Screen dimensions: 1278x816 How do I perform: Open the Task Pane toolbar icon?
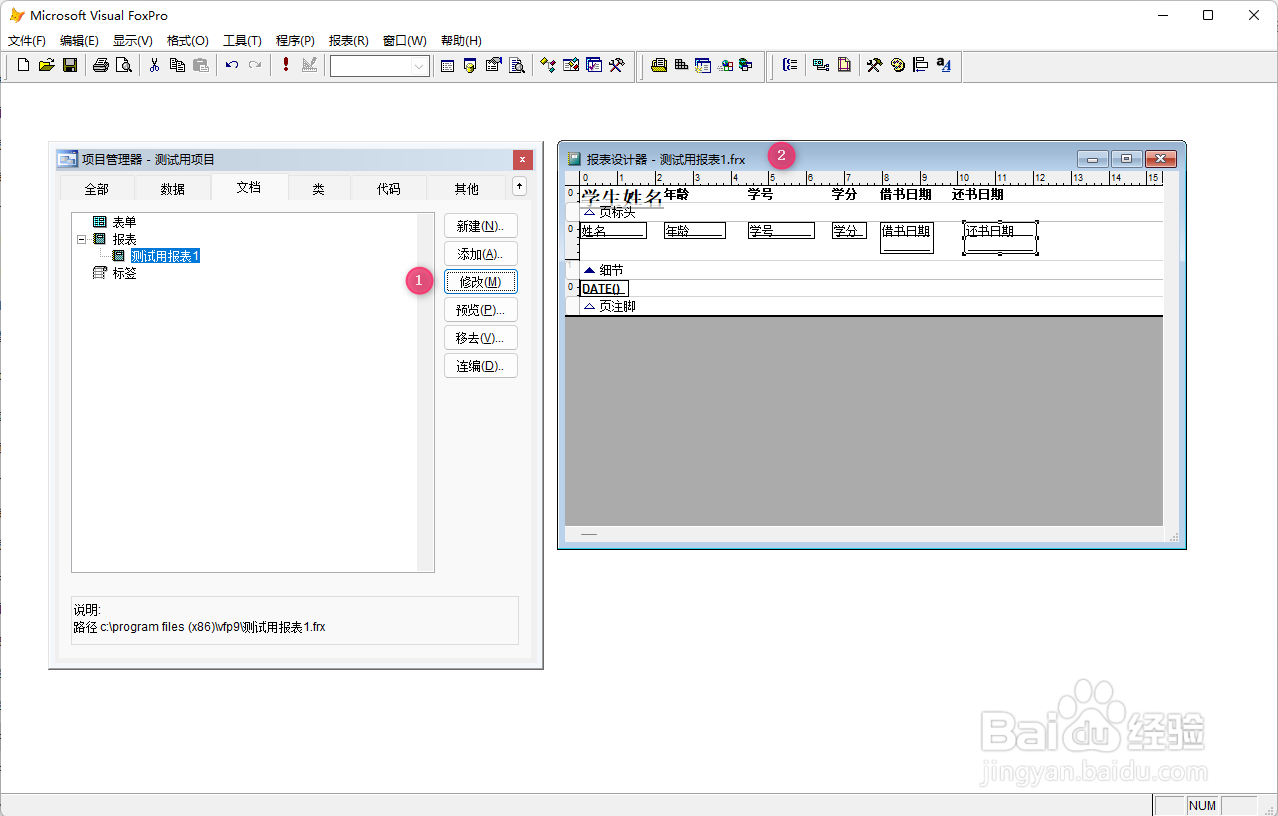tap(594, 66)
